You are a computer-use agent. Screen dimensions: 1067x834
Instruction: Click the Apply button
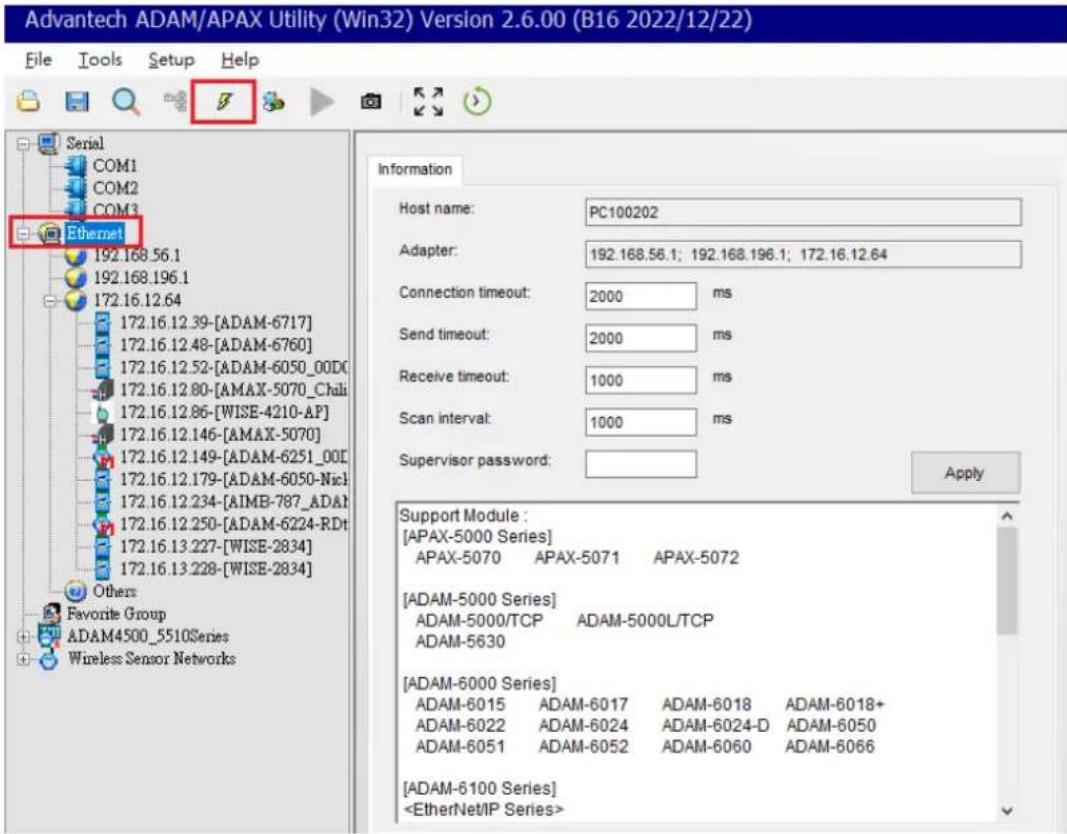(965, 473)
